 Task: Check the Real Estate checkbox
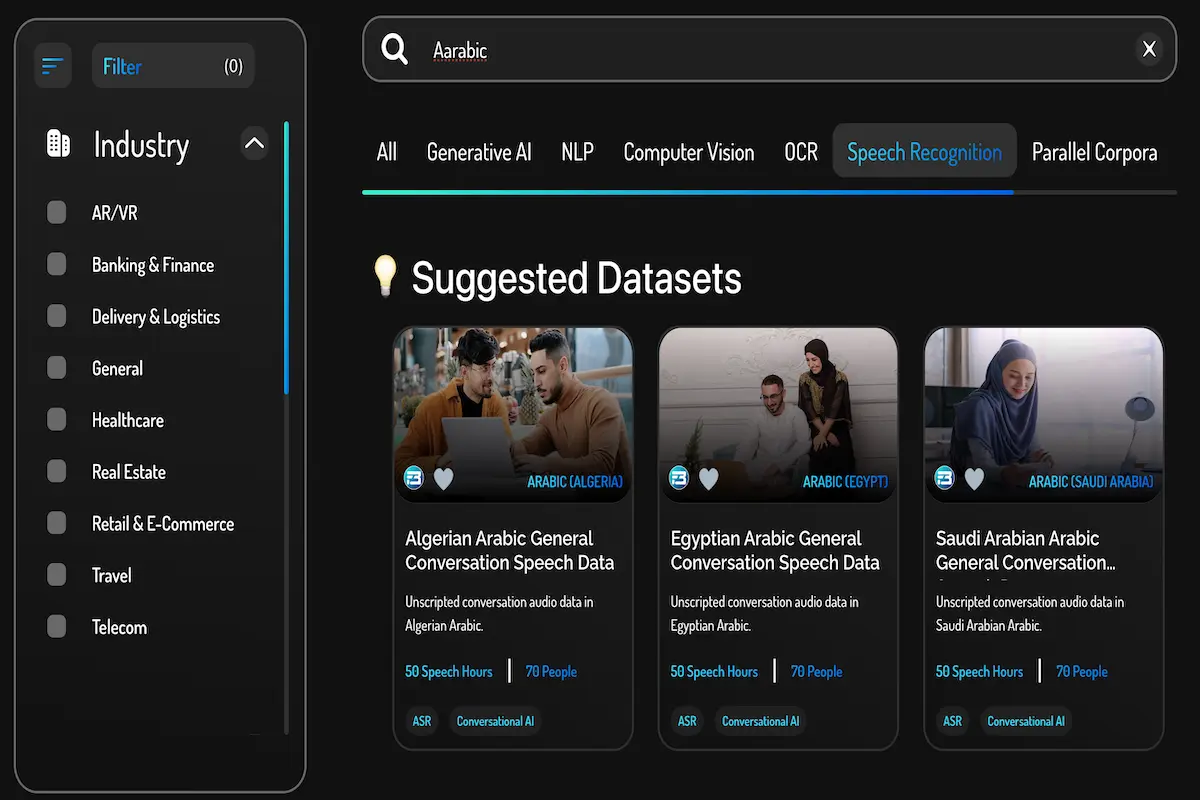[x=57, y=471]
